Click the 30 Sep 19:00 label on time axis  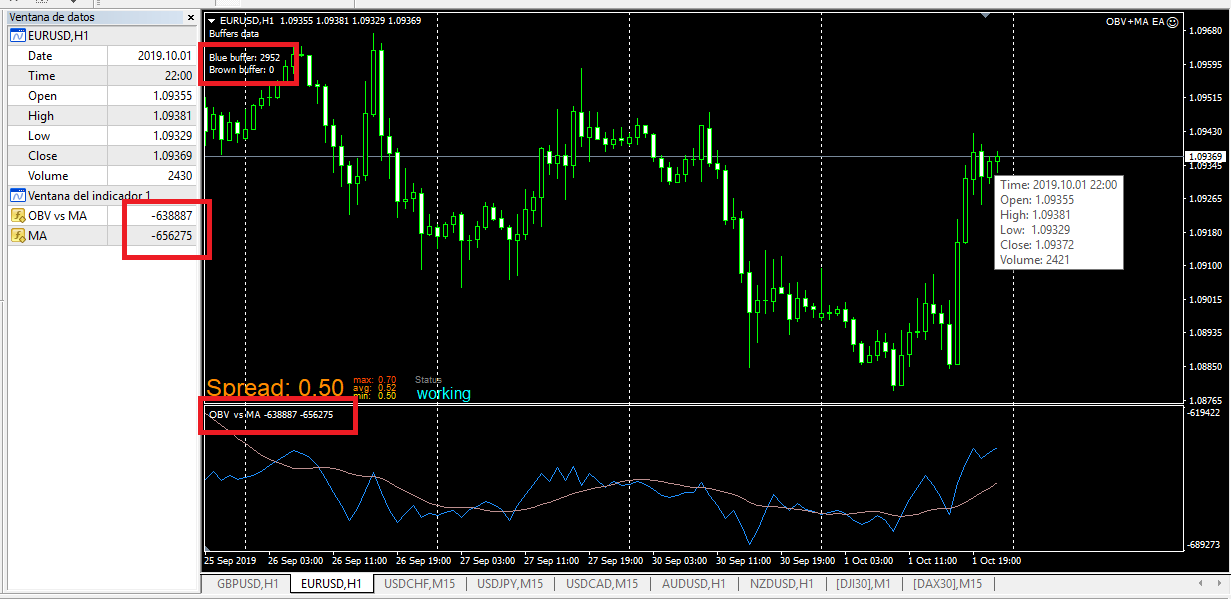[808, 561]
